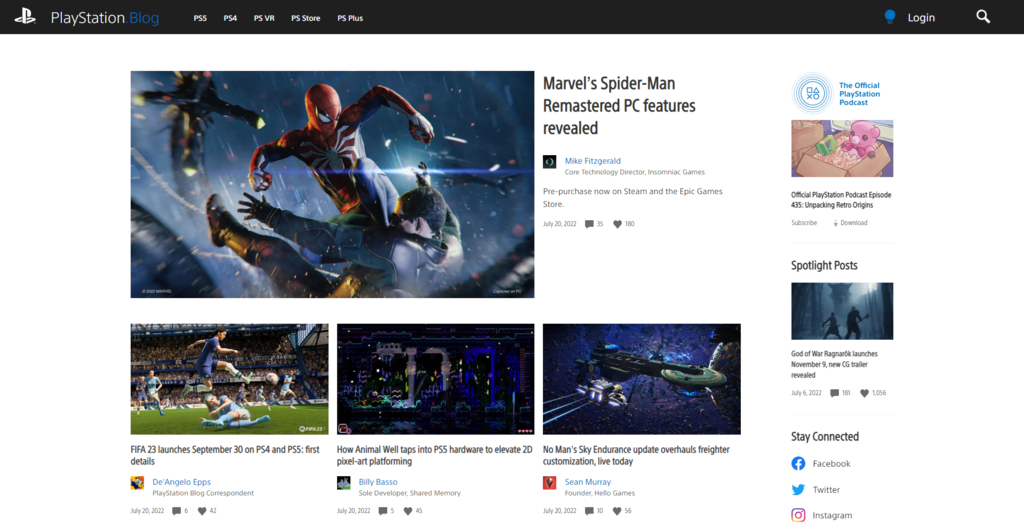This screenshot has width=1024, height=529.
Task: Click the Twitter text link
Action: (826, 490)
